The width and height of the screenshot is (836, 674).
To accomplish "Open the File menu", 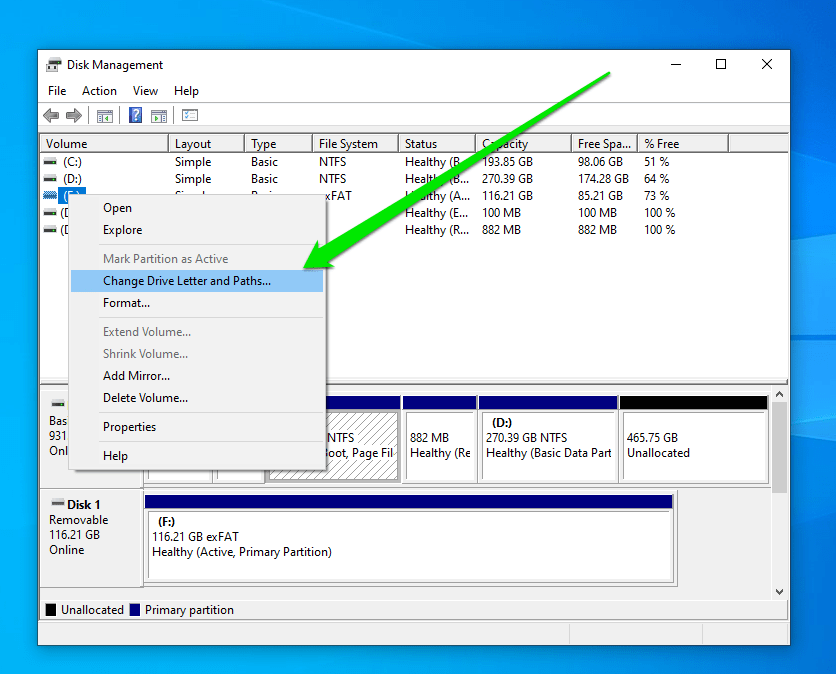I will (x=57, y=91).
